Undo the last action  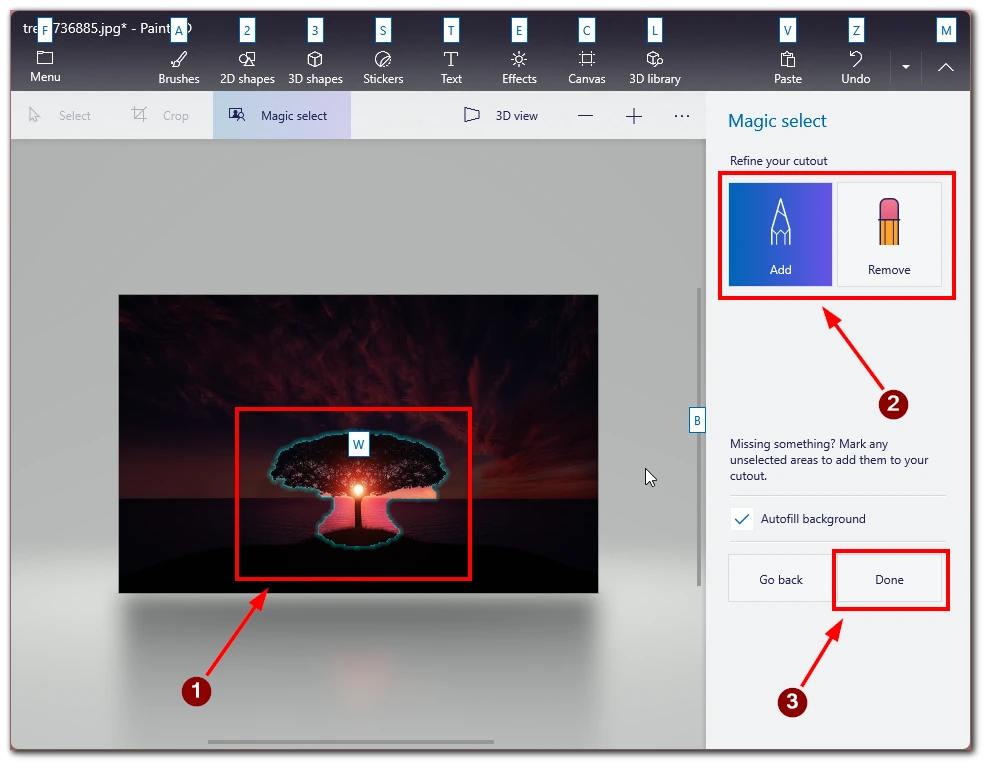pyautogui.click(x=855, y=67)
